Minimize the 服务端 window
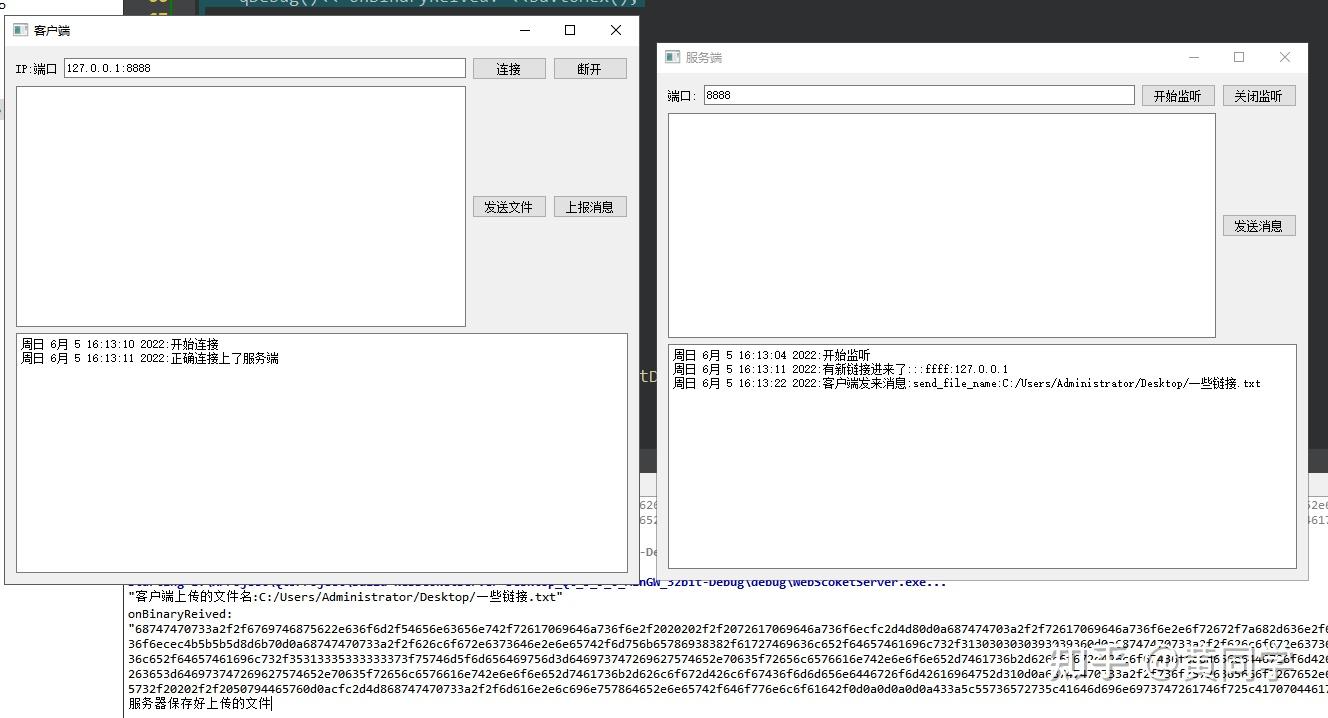This screenshot has width=1328, height=718. click(x=1193, y=57)
